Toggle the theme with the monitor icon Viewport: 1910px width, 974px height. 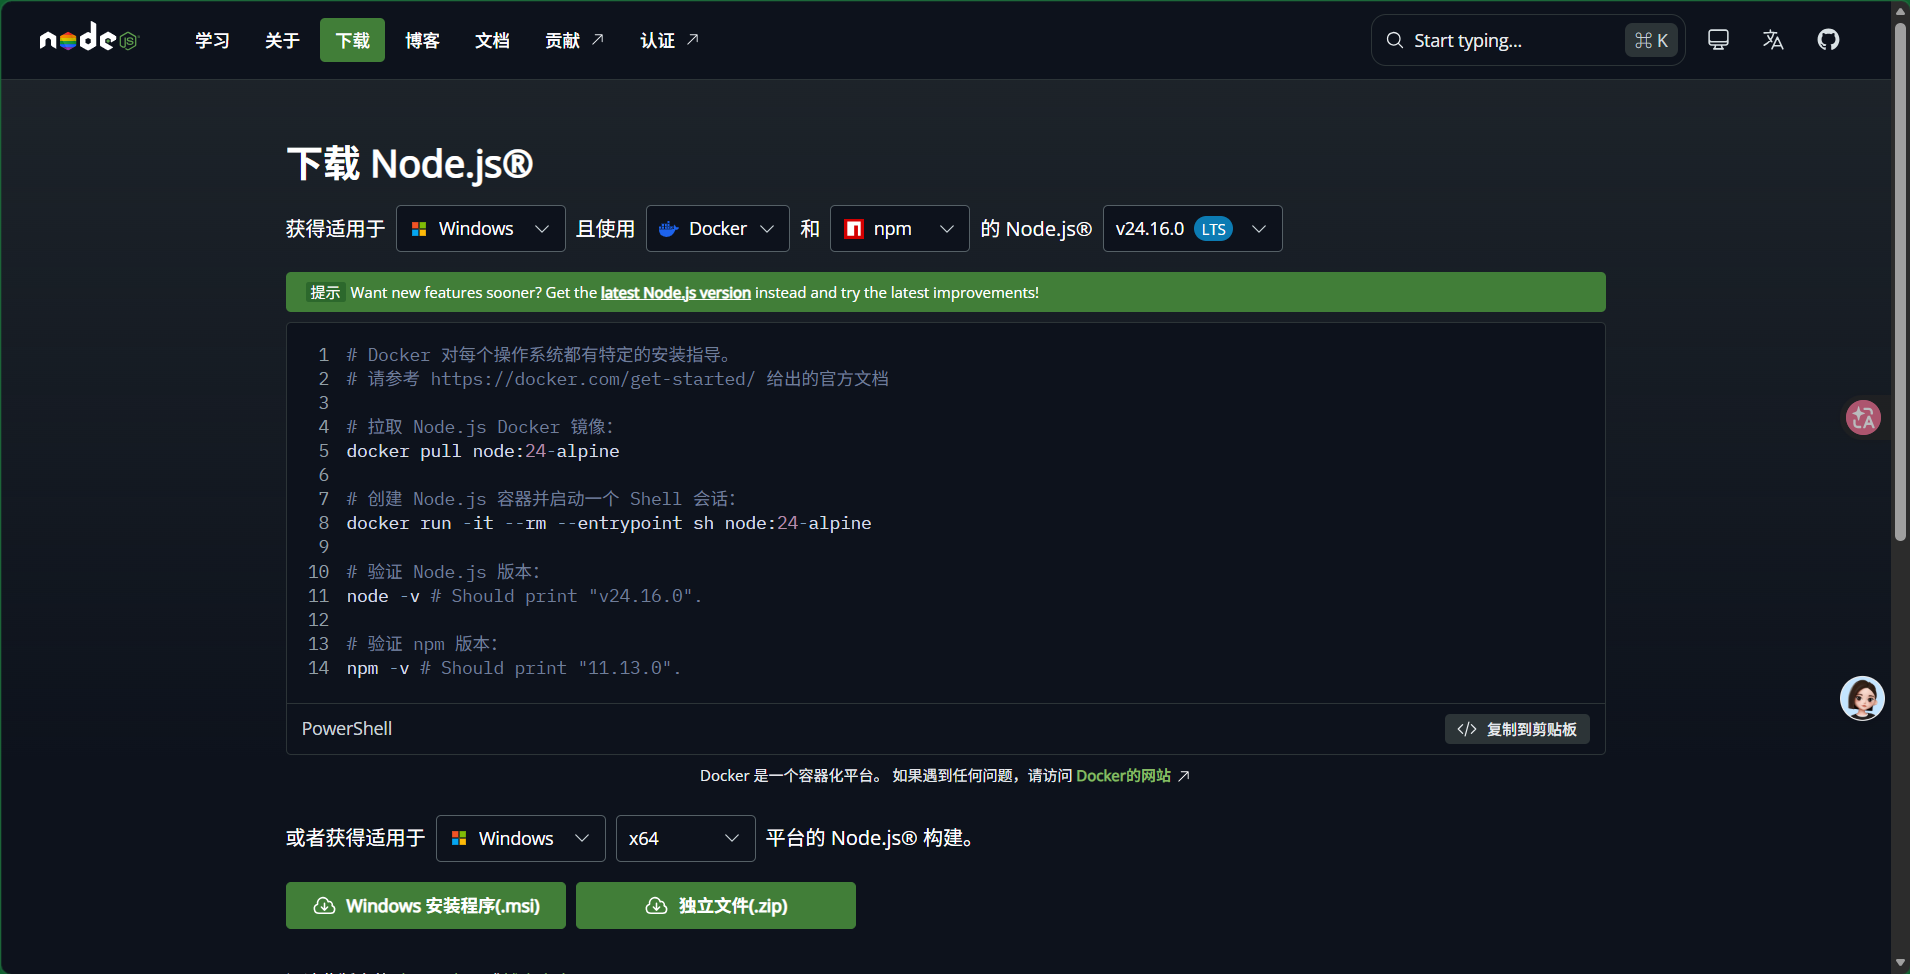click(1718, 40)
